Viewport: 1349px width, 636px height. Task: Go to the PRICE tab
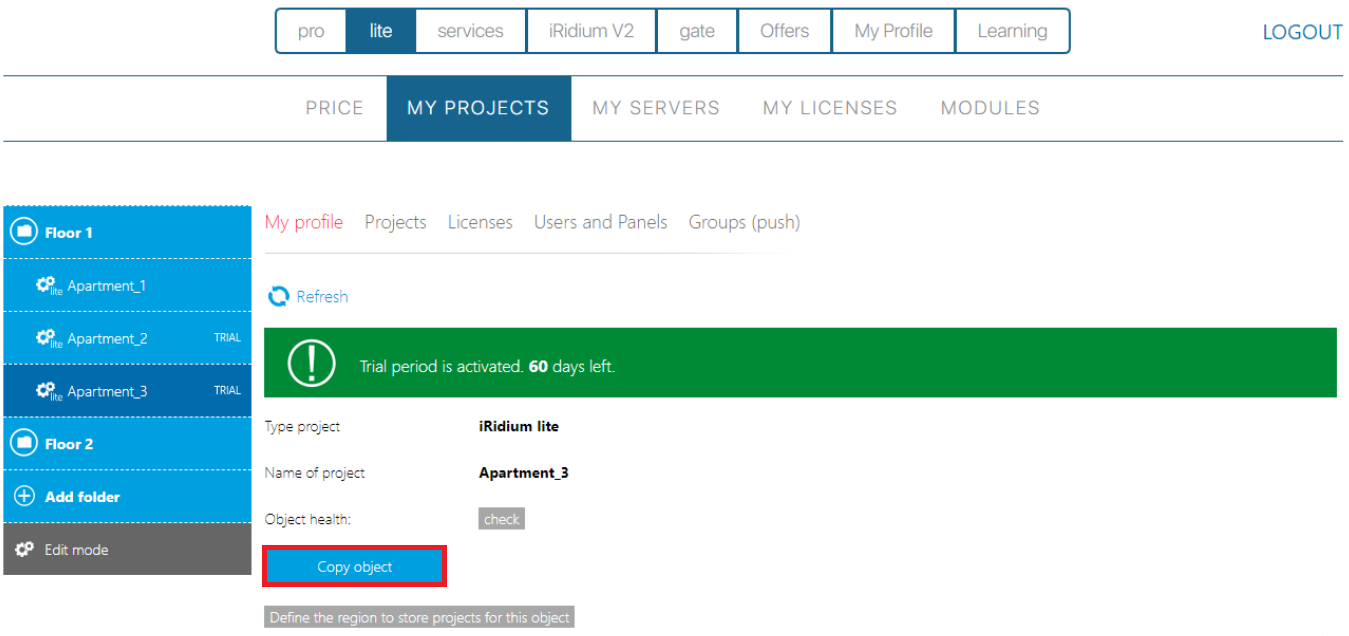pyautogui.click(x=334, y=108)
